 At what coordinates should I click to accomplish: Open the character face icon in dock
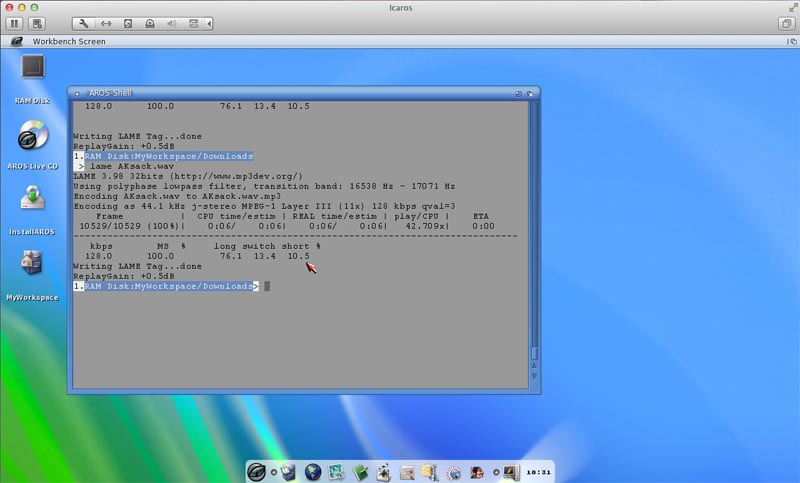coord(477,472)
